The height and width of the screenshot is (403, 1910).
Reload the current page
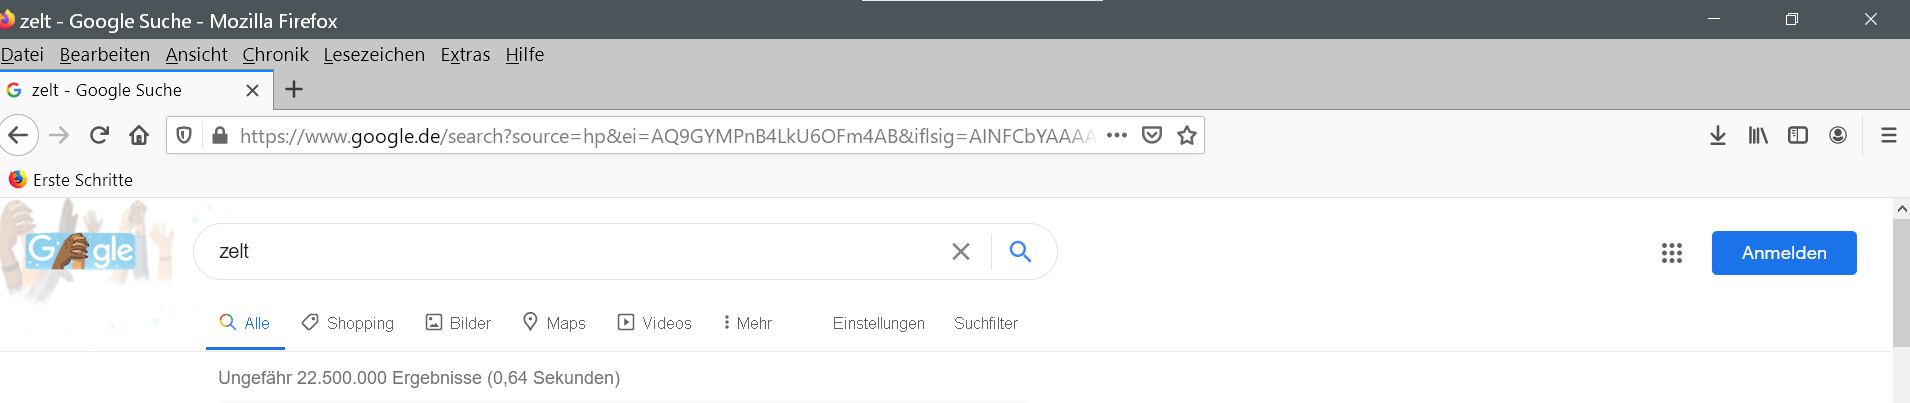[99, 135]
